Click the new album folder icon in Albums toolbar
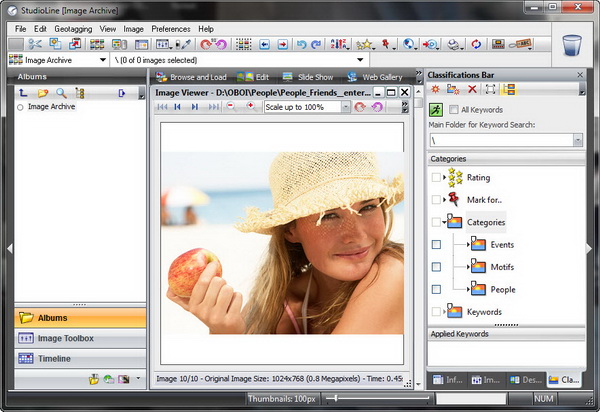600x412 pixels. pyautogui.click(x=42, y=93)
